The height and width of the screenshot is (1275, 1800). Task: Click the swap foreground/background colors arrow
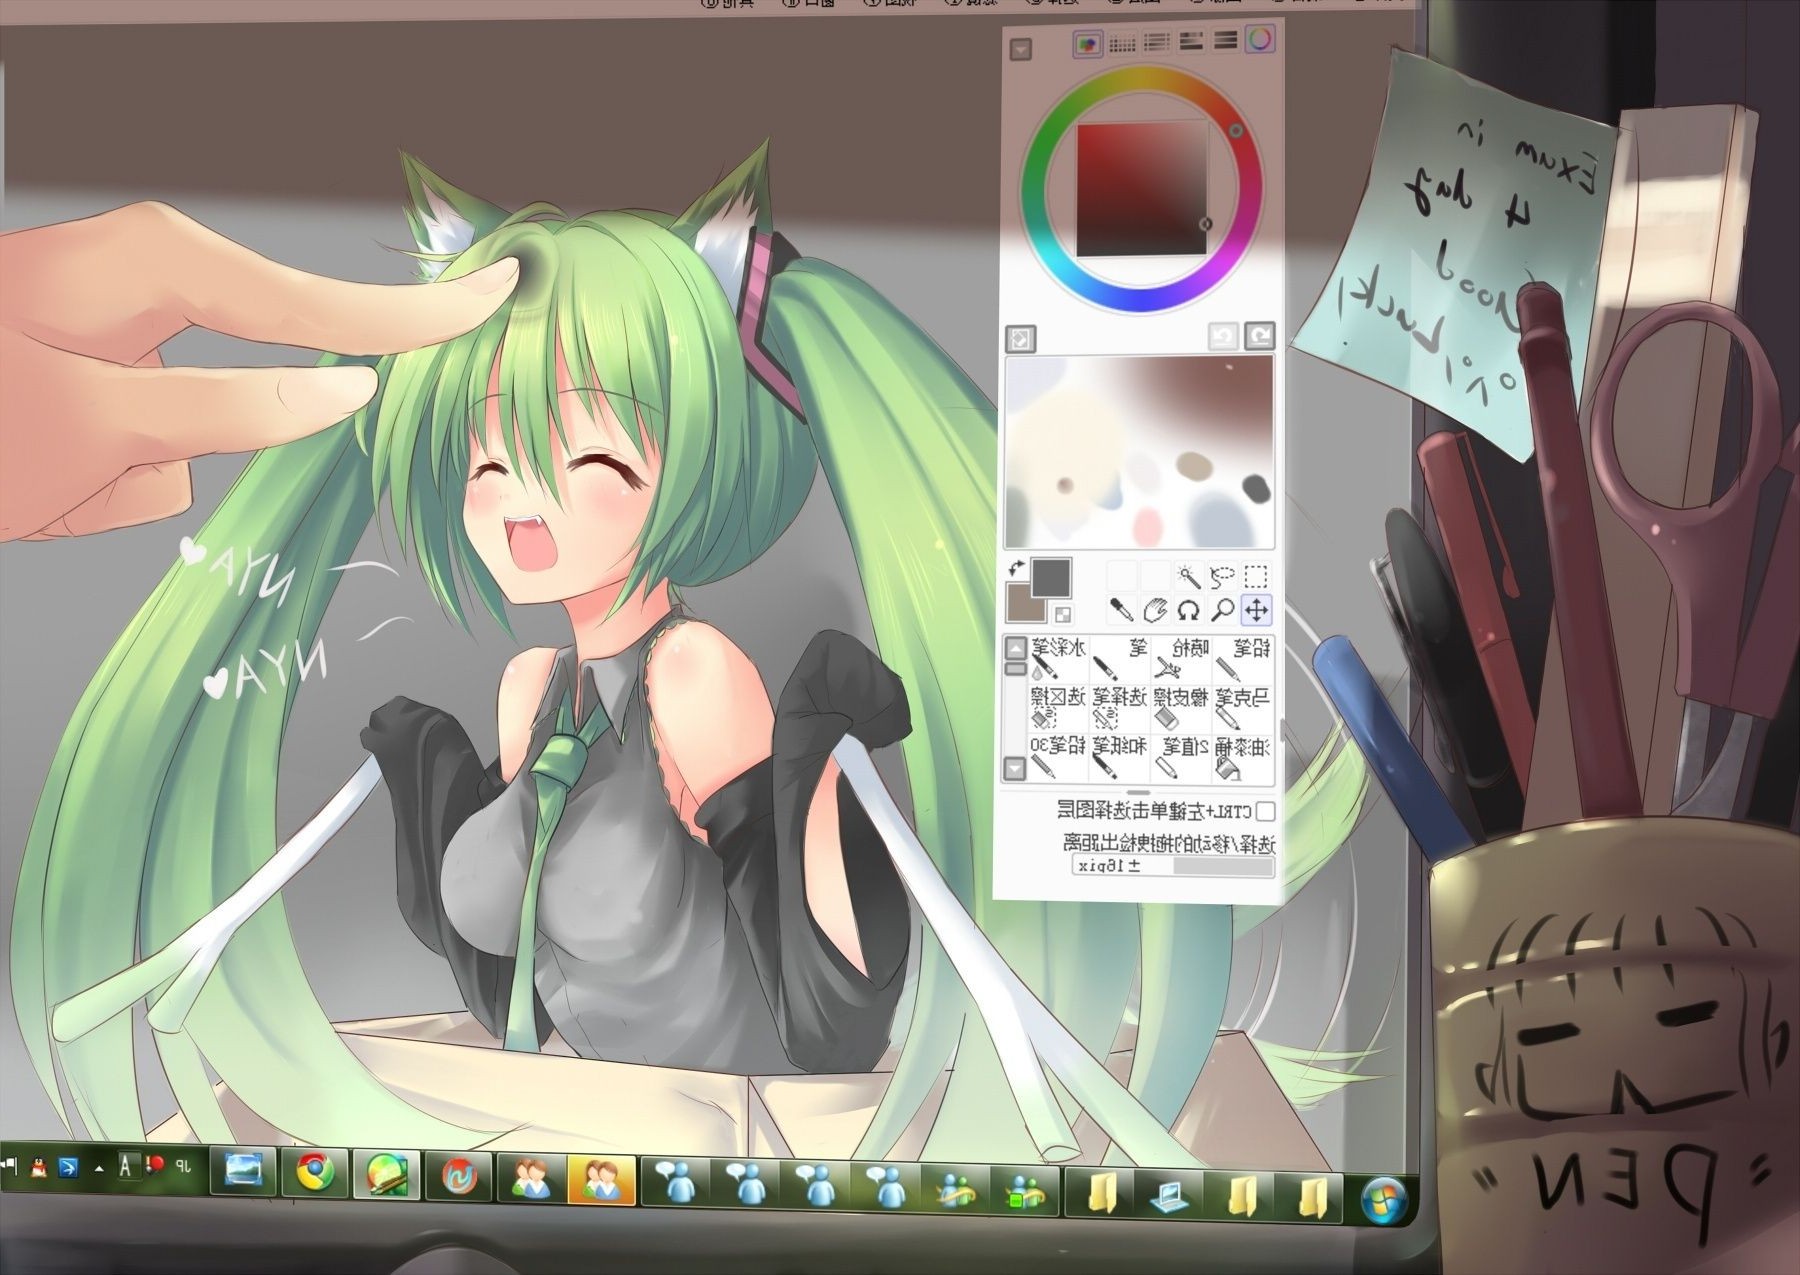pos(1017,567)
